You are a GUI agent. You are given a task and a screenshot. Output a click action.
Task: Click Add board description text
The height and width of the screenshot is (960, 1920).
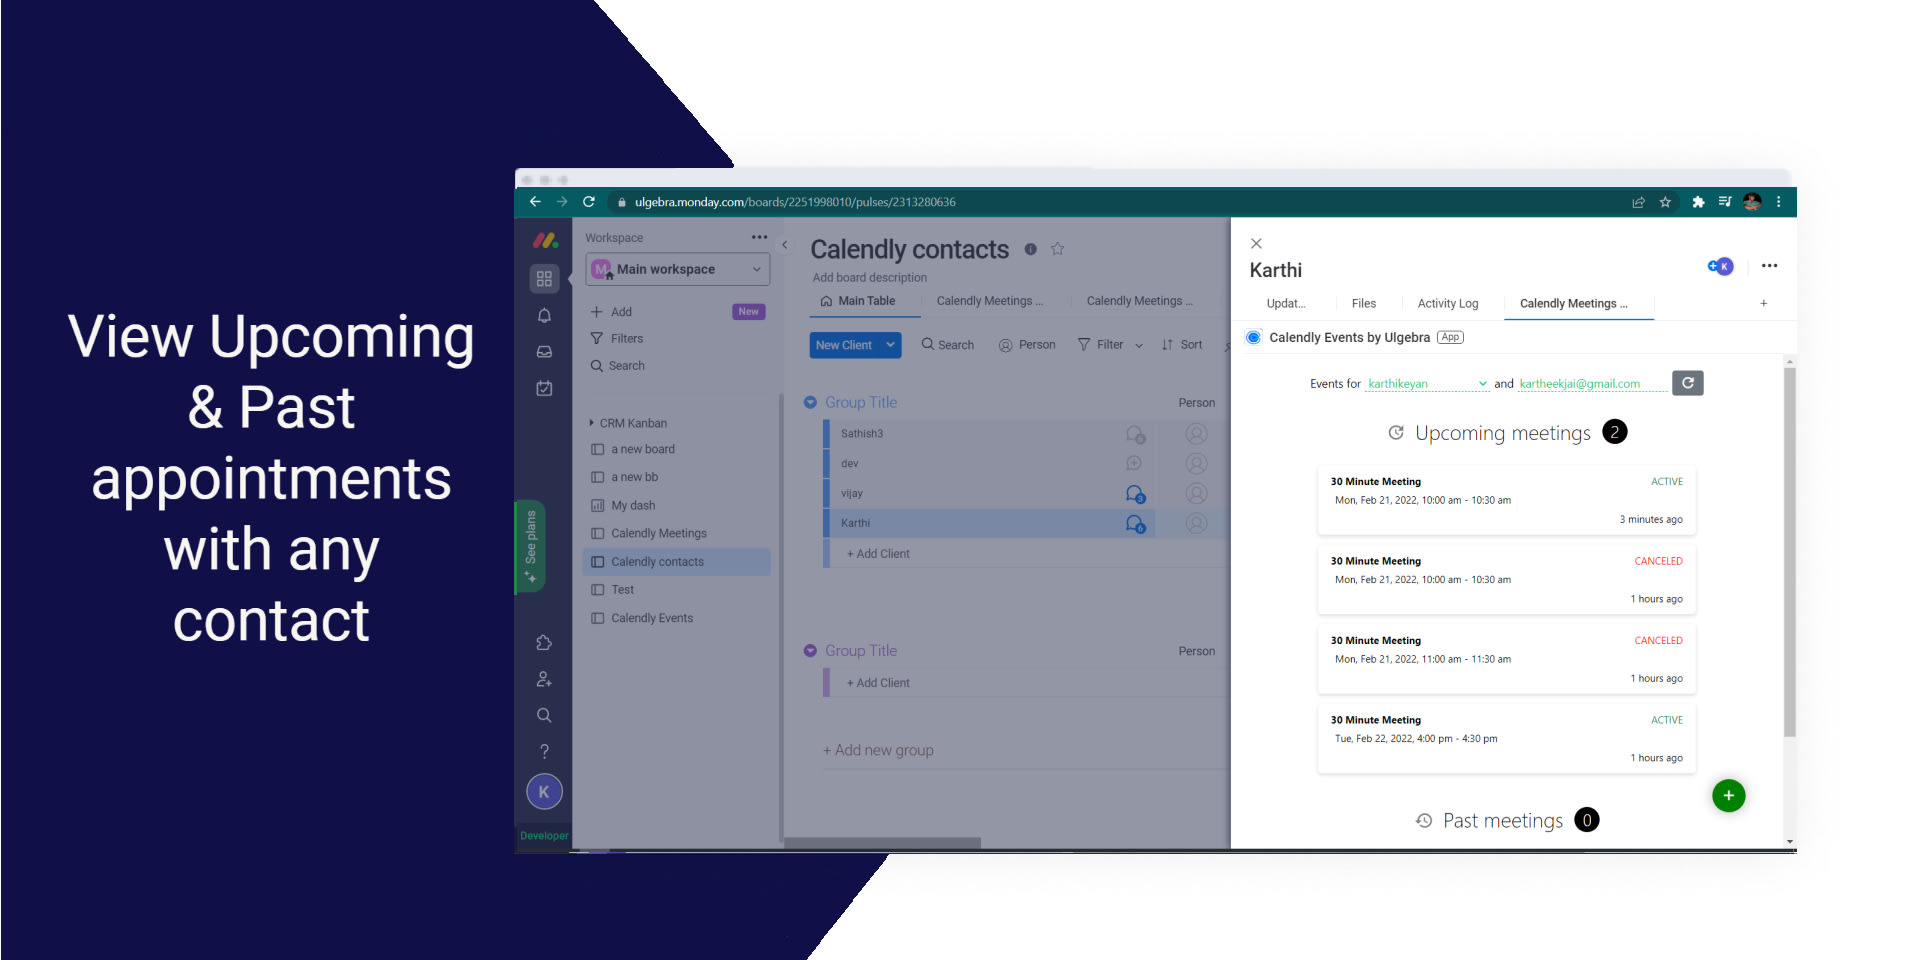coord(870,278)
